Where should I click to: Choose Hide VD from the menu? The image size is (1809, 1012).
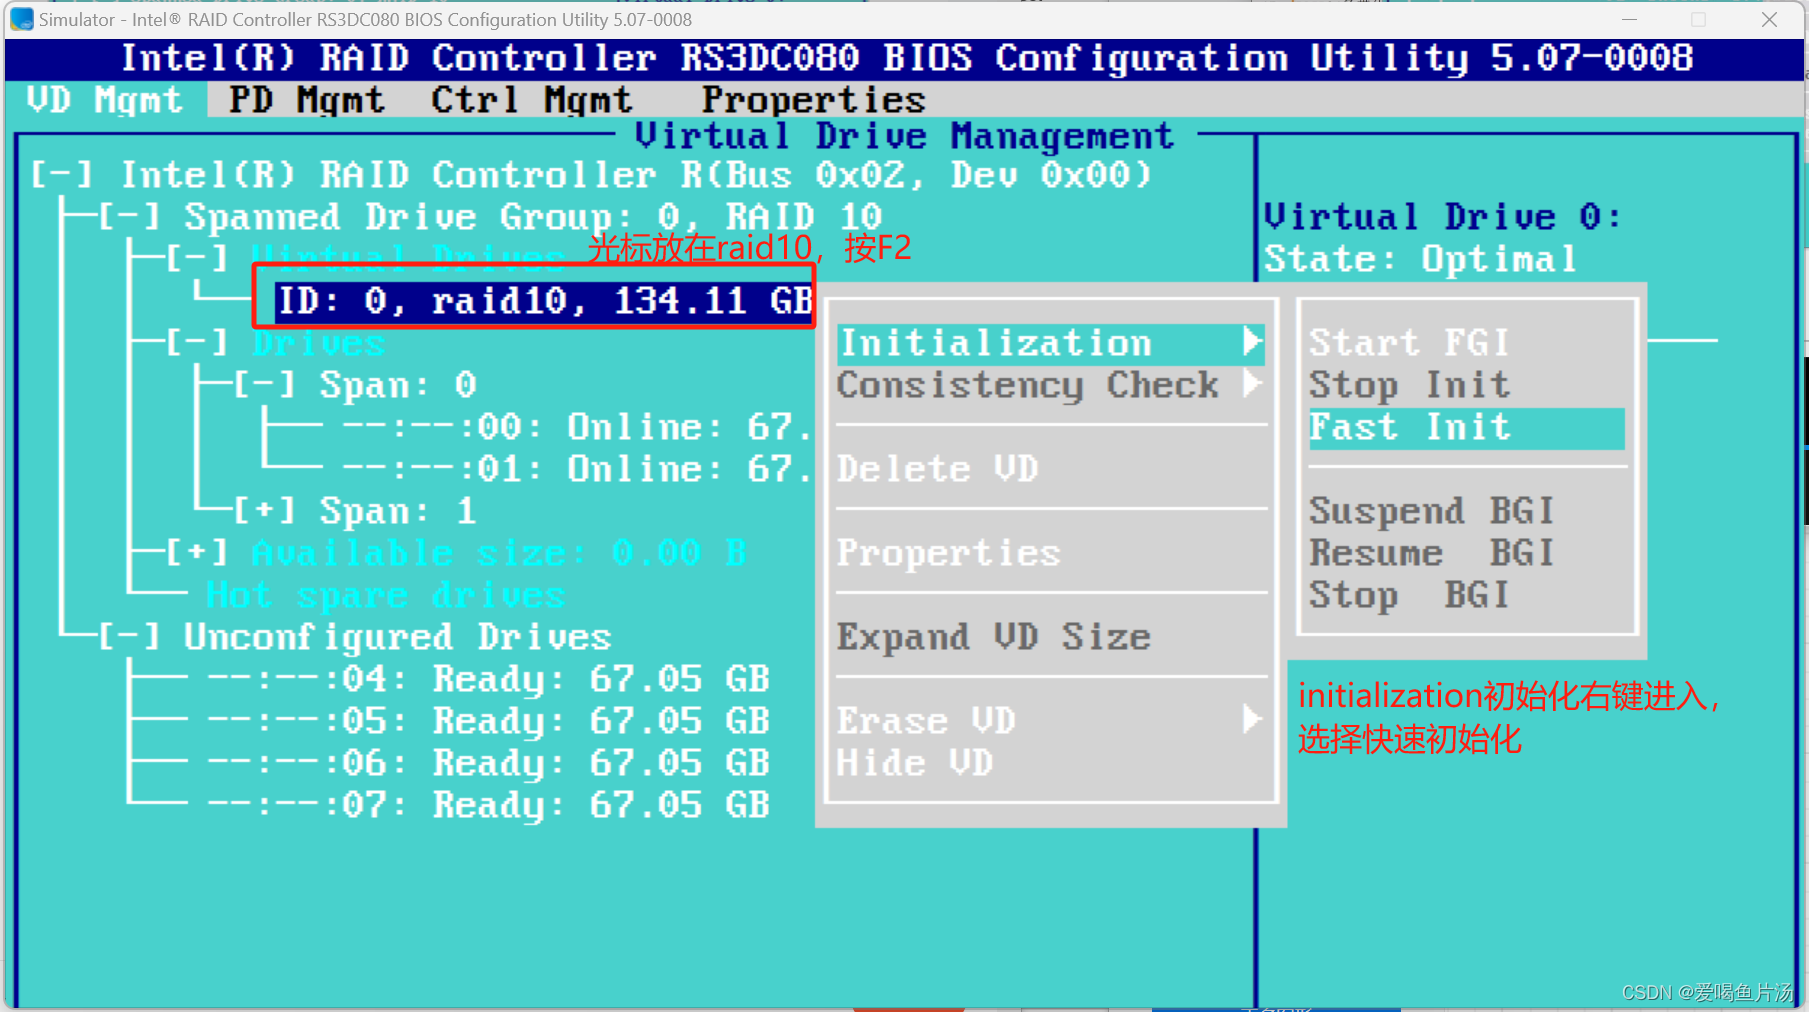(x=915, y=763)
